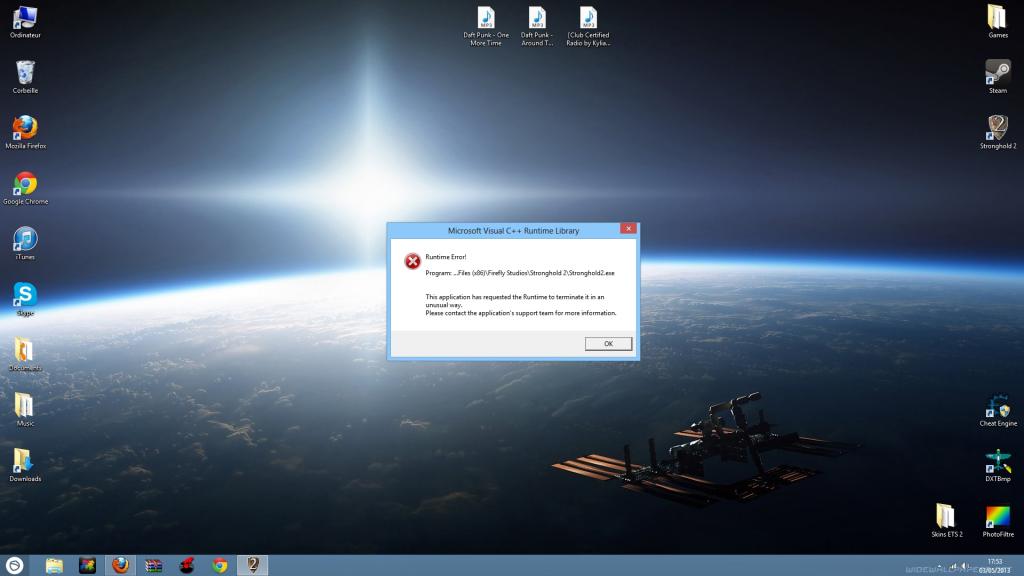Image resolution: width=1024 pixels, height=576 pixels.
Task: Select the Daft Punk - One More Time MP3
Action: 486,26
